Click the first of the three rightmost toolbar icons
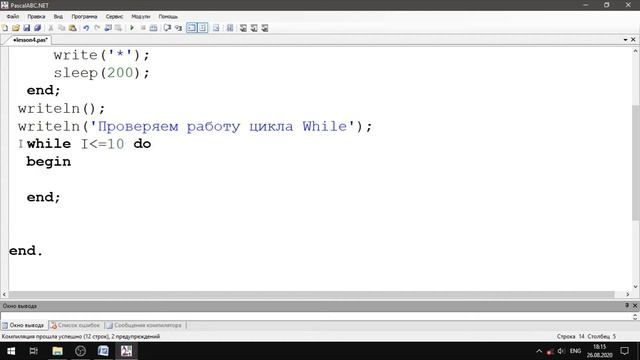 tap(243, 28)
